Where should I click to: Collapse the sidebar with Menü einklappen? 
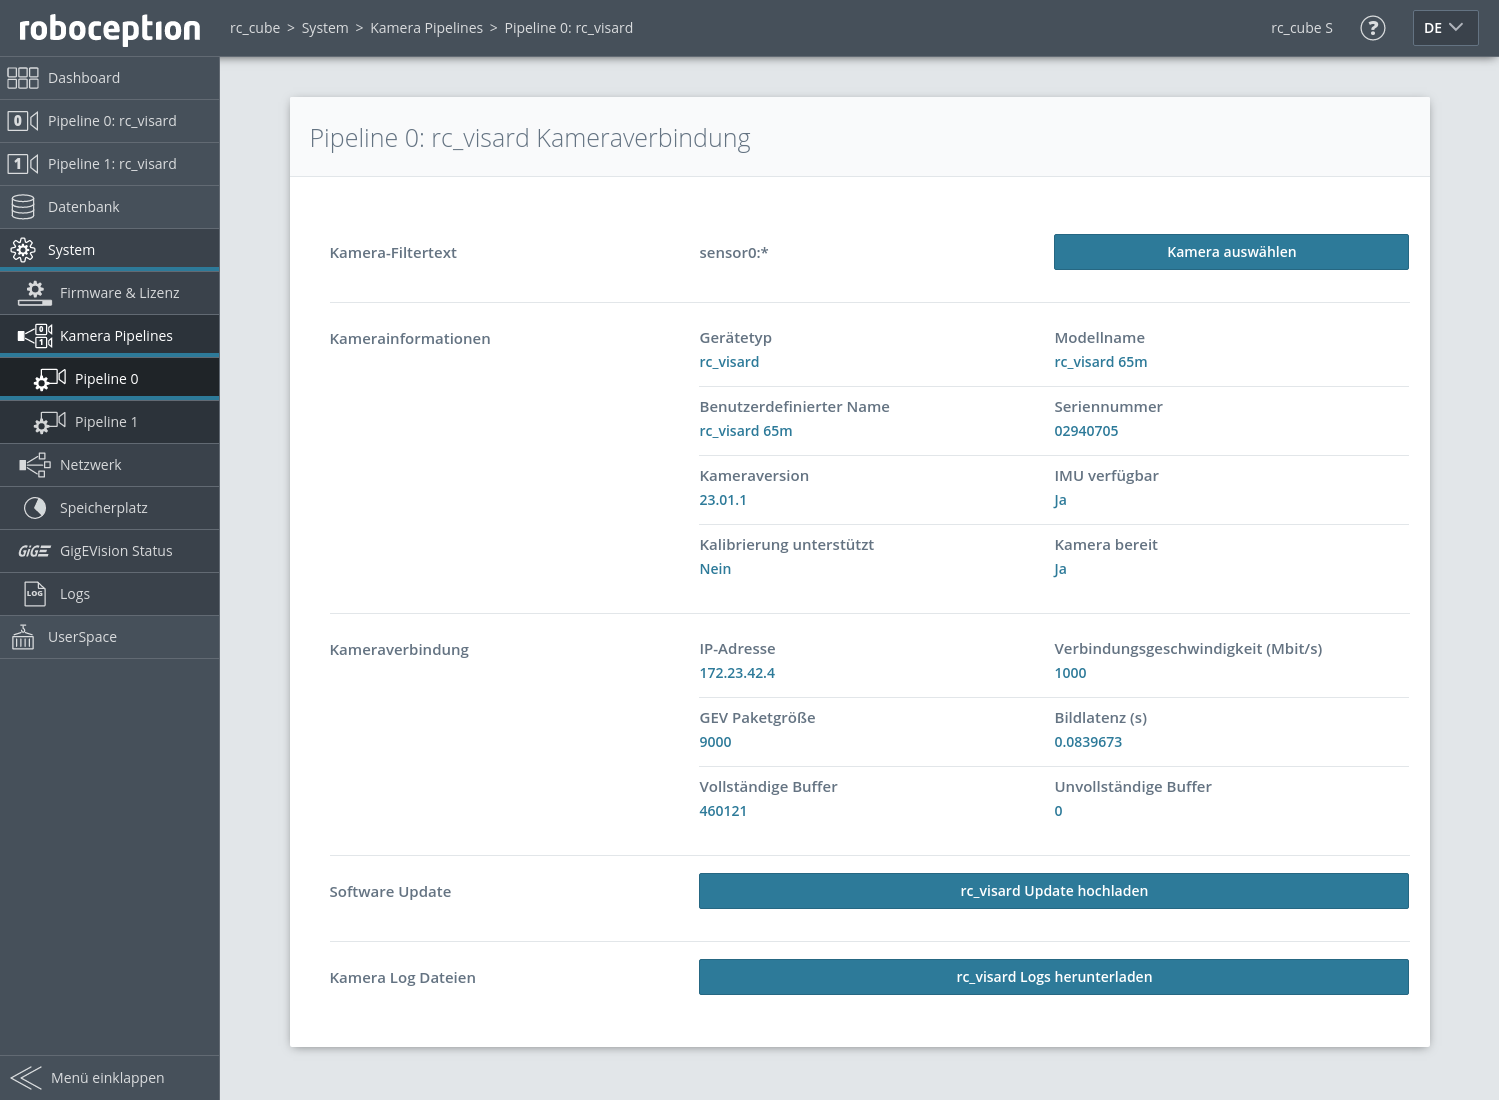click(x=107, y=1077)
